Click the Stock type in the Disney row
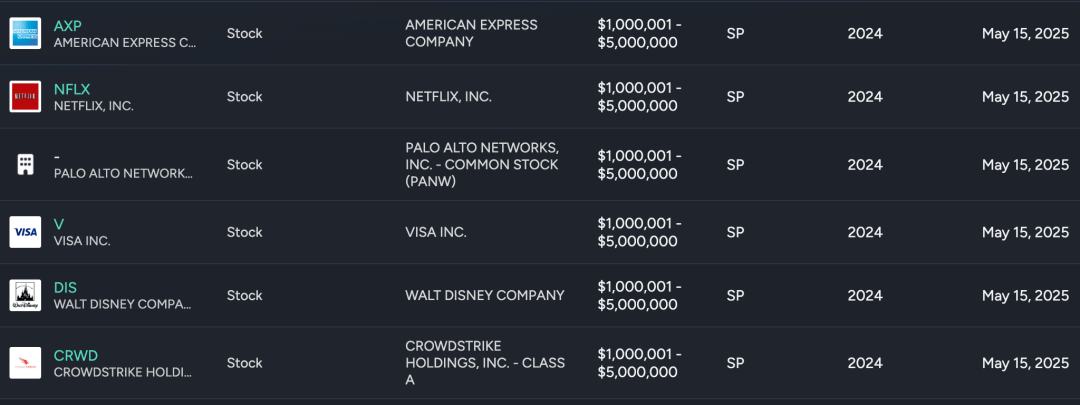Image resolution: width=1080 pixels, height=405 pixels. pyautogui.click(x=245, y=295)
